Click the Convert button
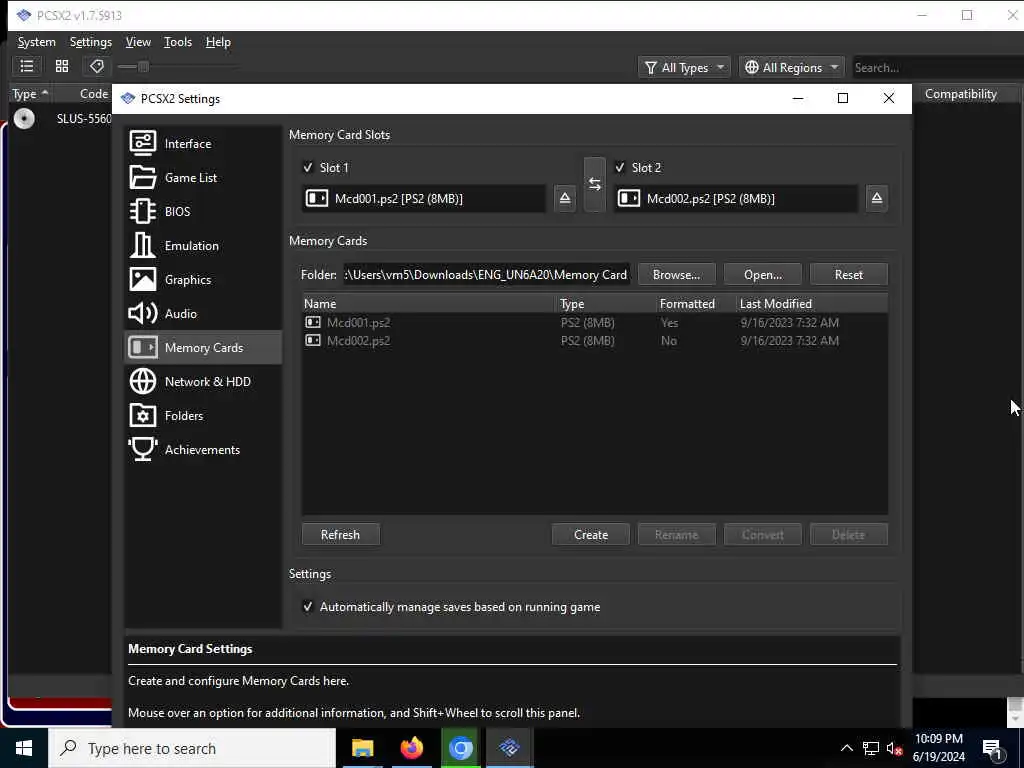The width and height of the screenshot is (1024, 768). (763, 534)
